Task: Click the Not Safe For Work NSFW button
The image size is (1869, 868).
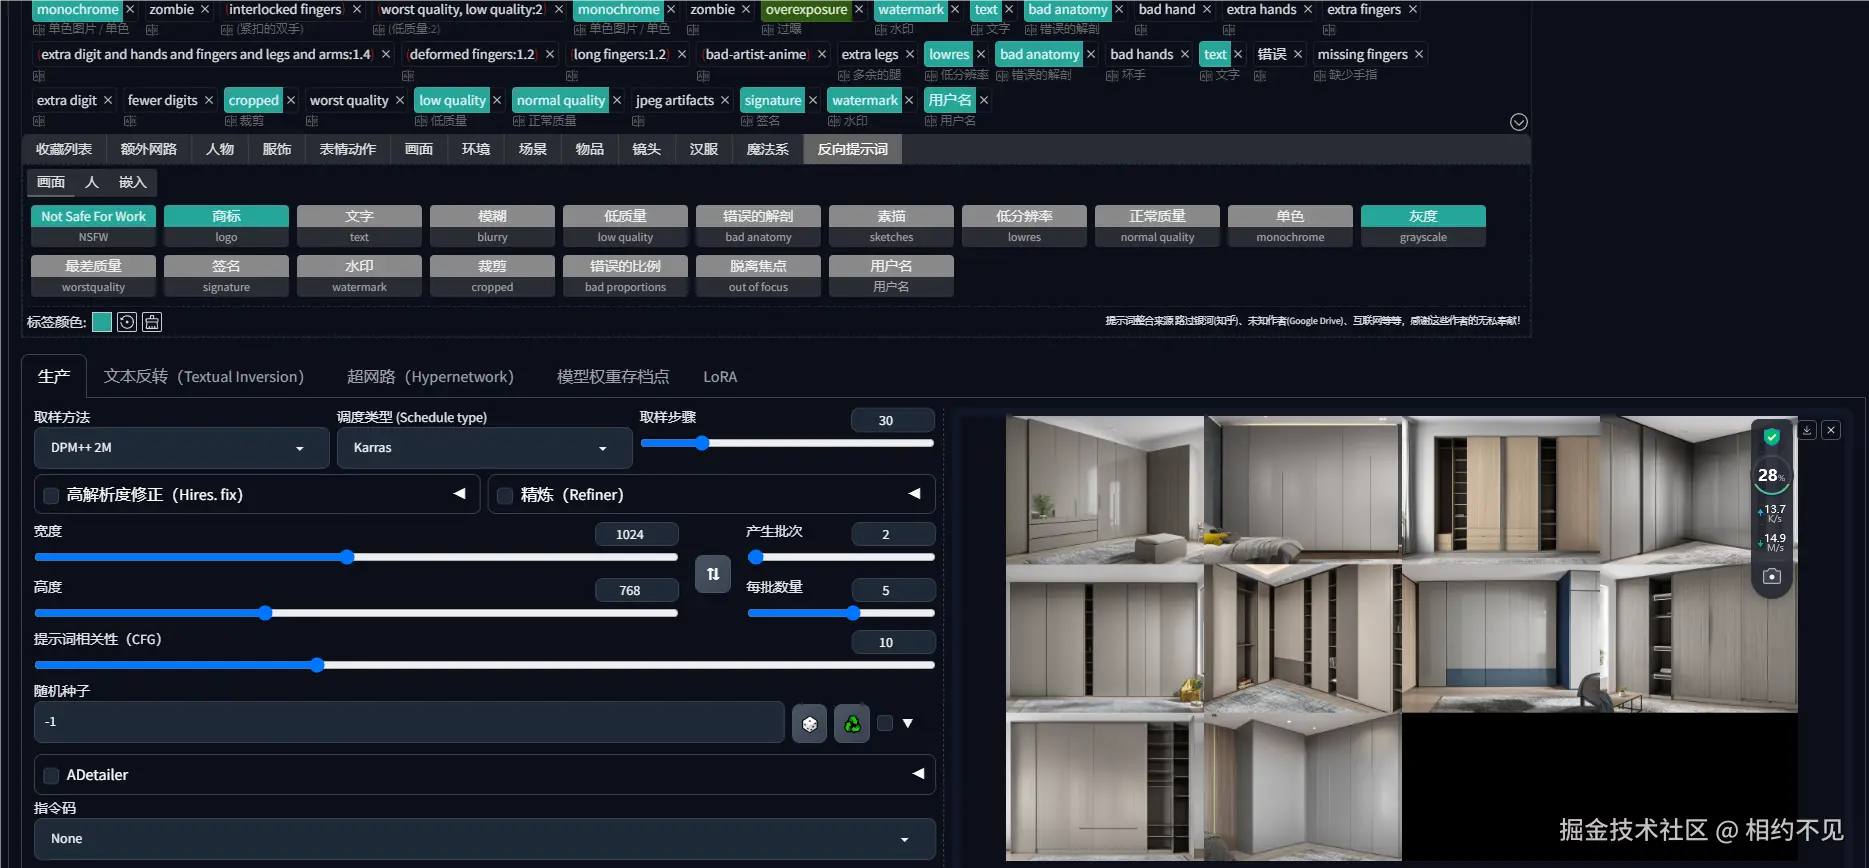Action: (x=93, y=226)
